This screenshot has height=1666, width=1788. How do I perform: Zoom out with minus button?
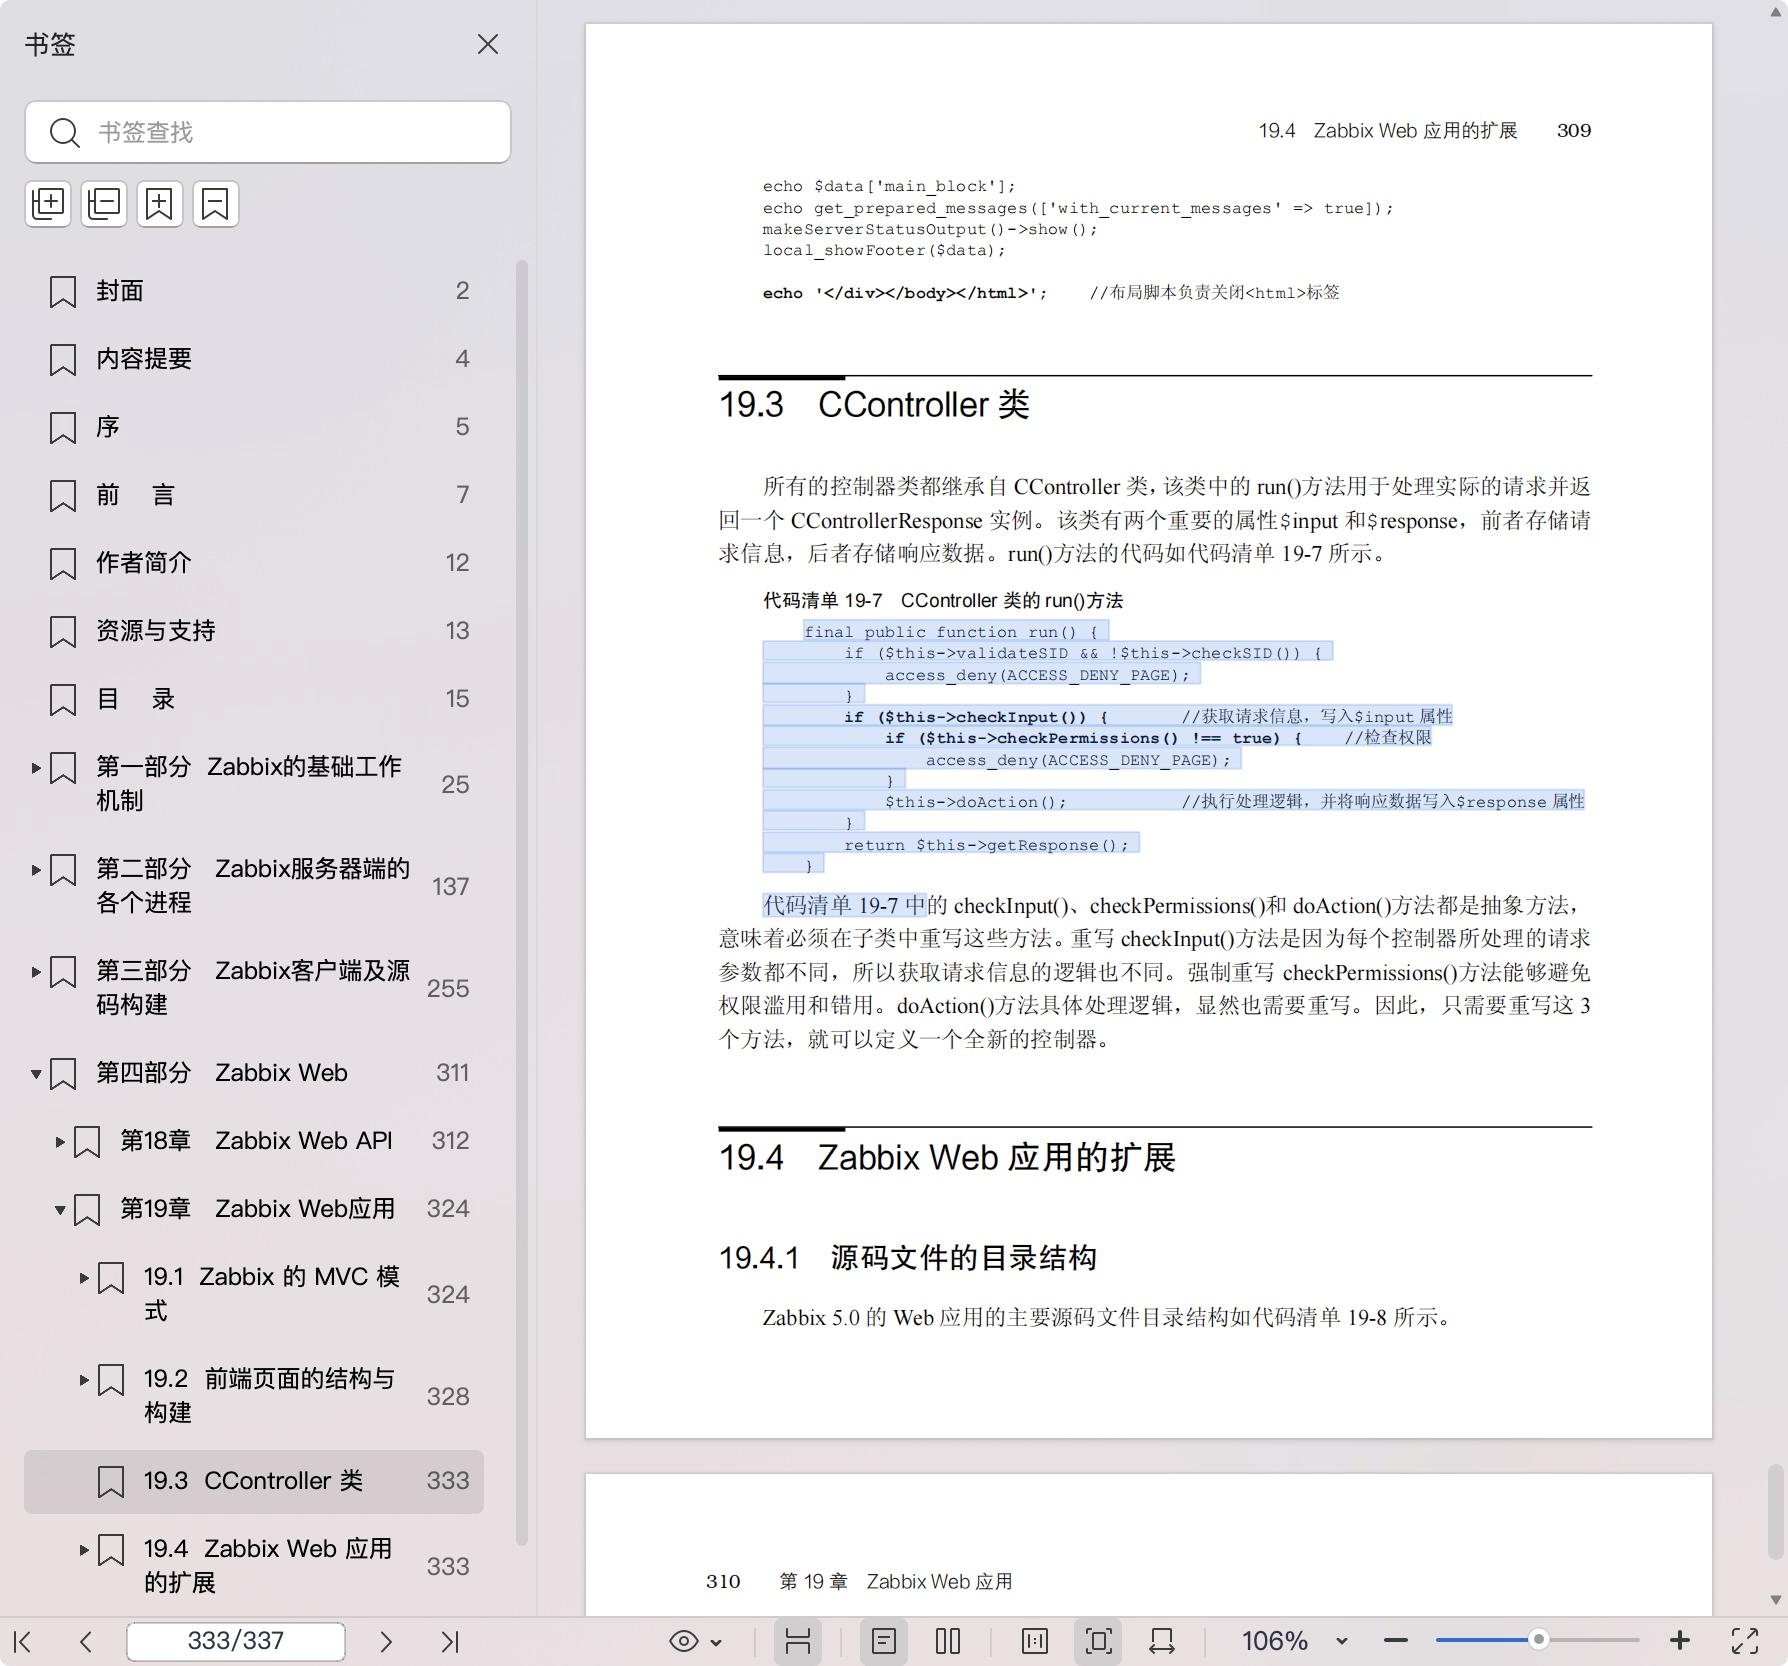tap(1396, 1641)
